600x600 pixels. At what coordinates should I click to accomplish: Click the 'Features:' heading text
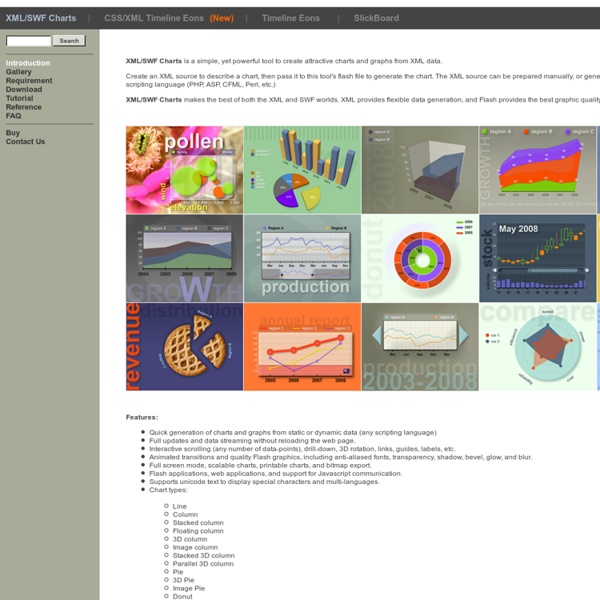coord(142,417)
